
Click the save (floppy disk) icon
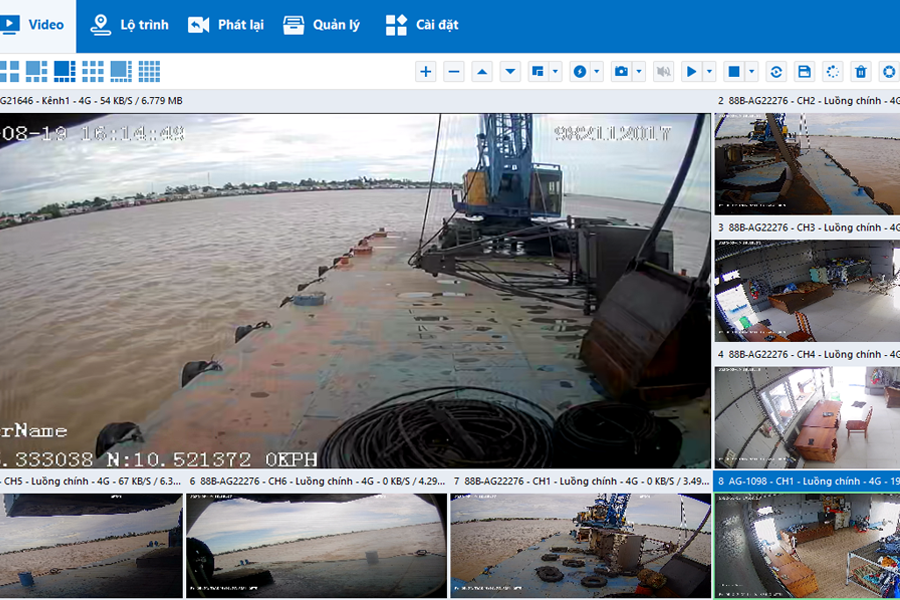coord(804,72)
